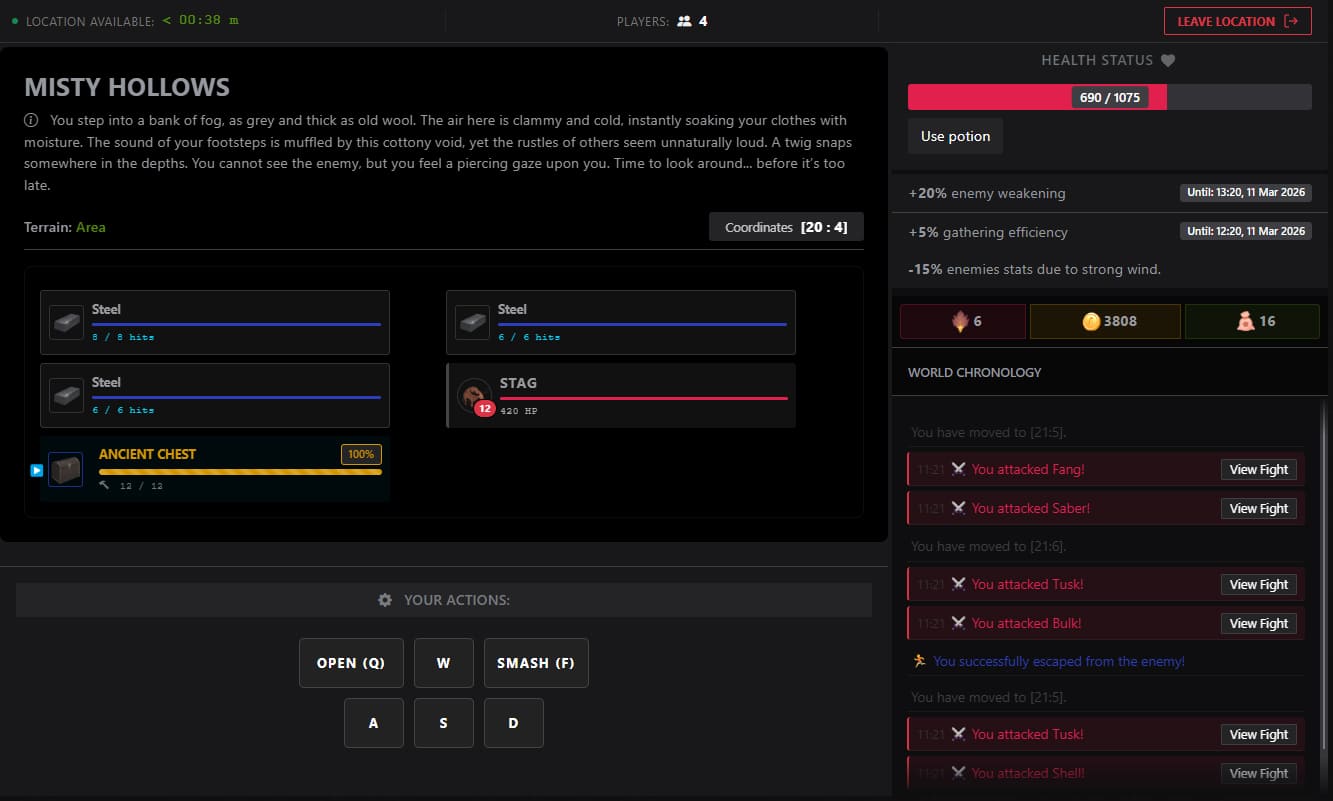Click the heart icon beside Health Status
Screen dimensions: 1333x801
(1168, 60)
